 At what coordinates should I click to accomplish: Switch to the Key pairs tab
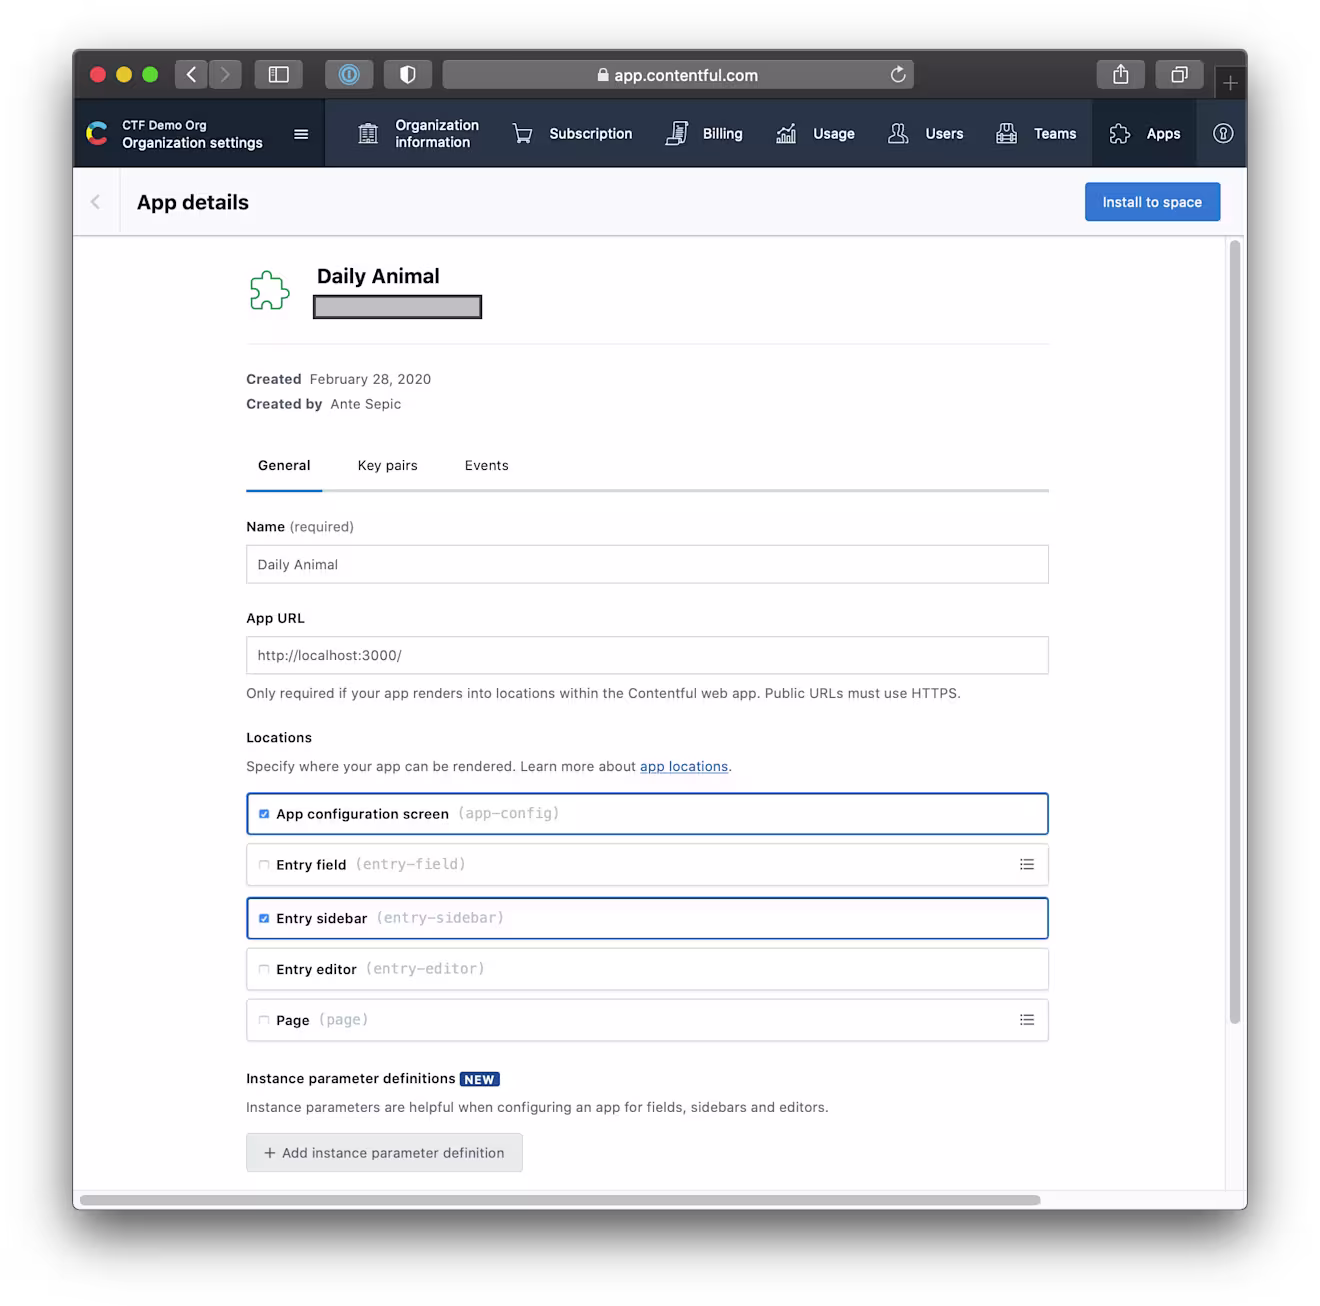coord(388,466)
